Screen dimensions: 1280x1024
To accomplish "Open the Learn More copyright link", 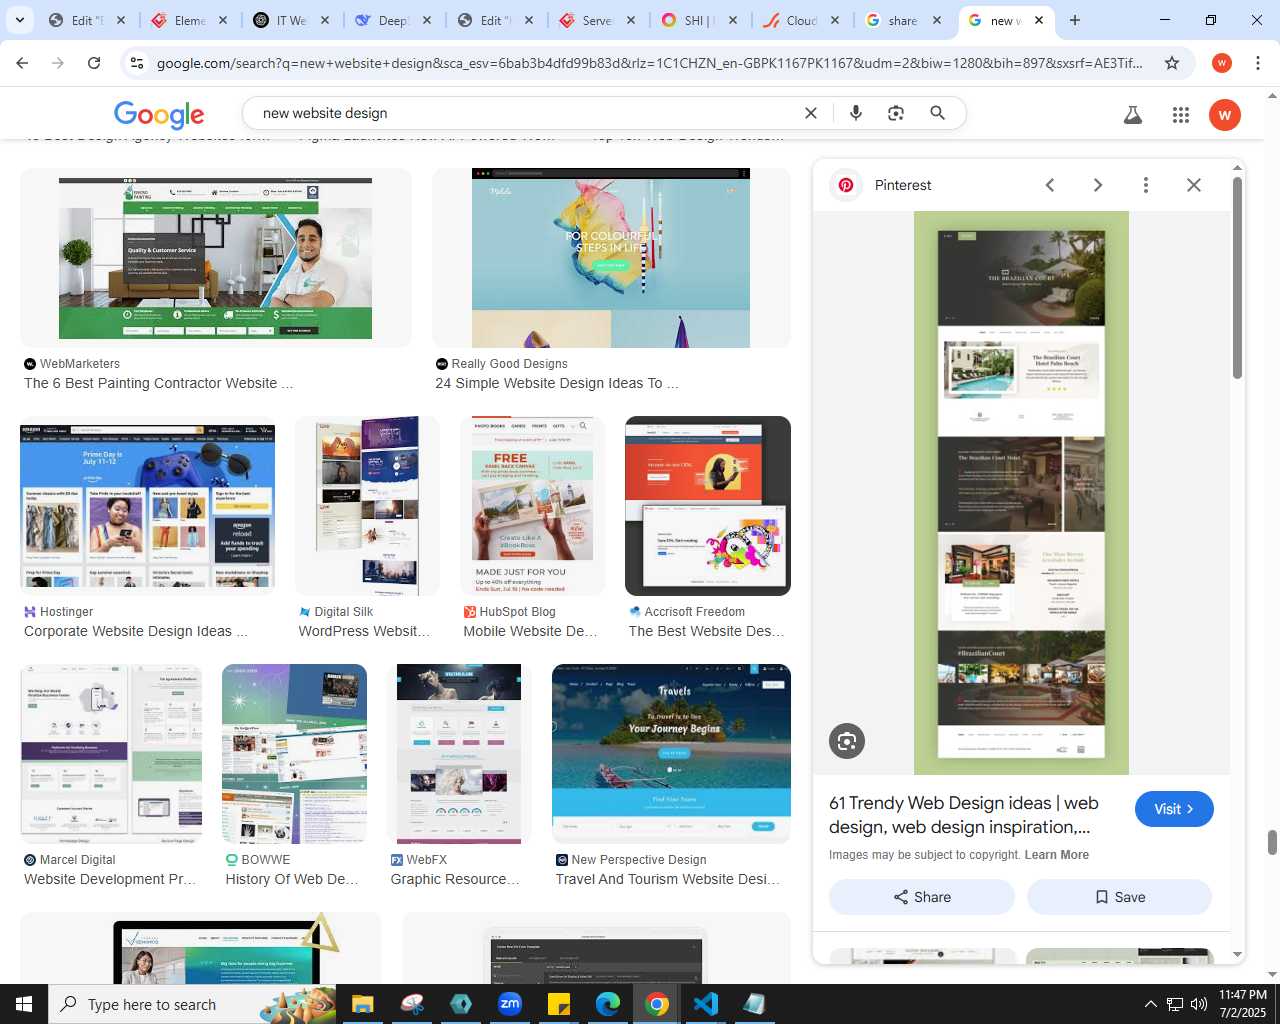I will tap(1056, 855).
